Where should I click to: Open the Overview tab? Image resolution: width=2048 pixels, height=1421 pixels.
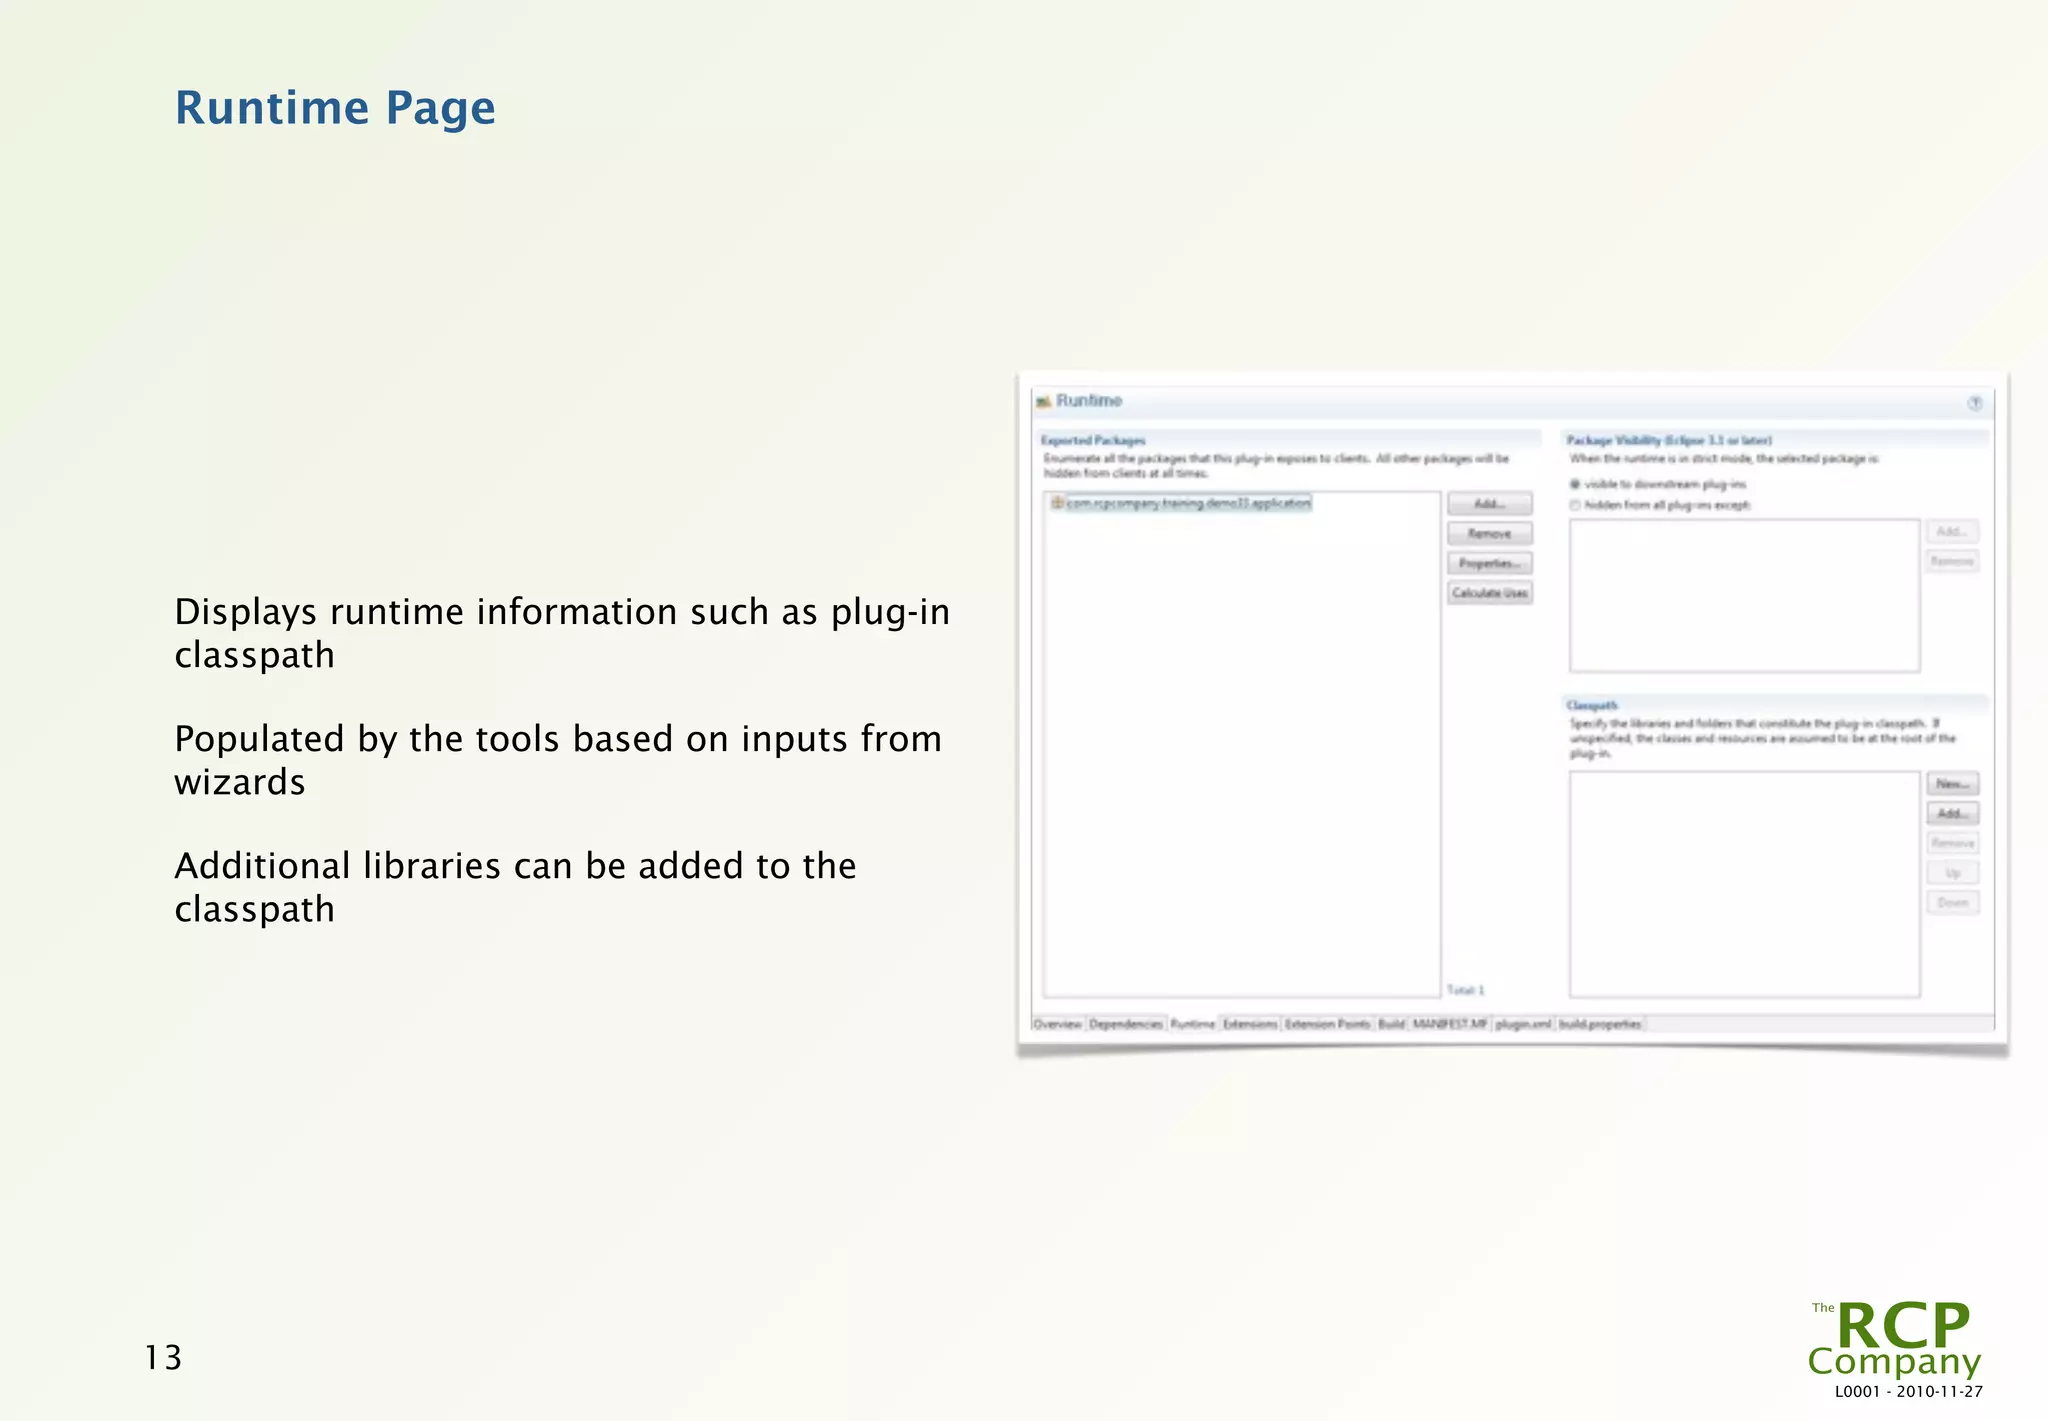[x=1057, y=1024]
